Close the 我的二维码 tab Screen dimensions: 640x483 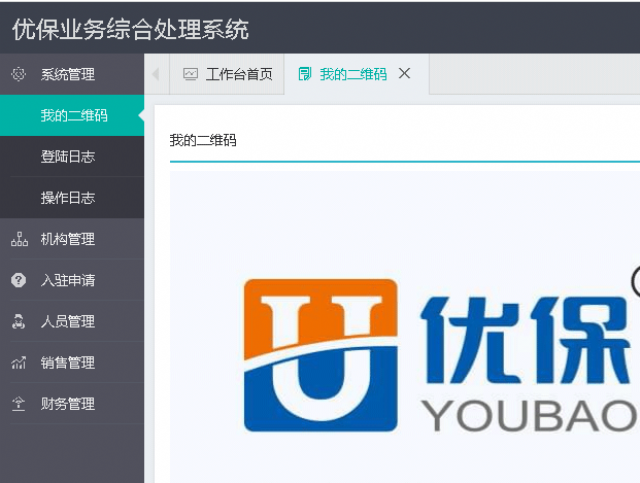point(404,73)
